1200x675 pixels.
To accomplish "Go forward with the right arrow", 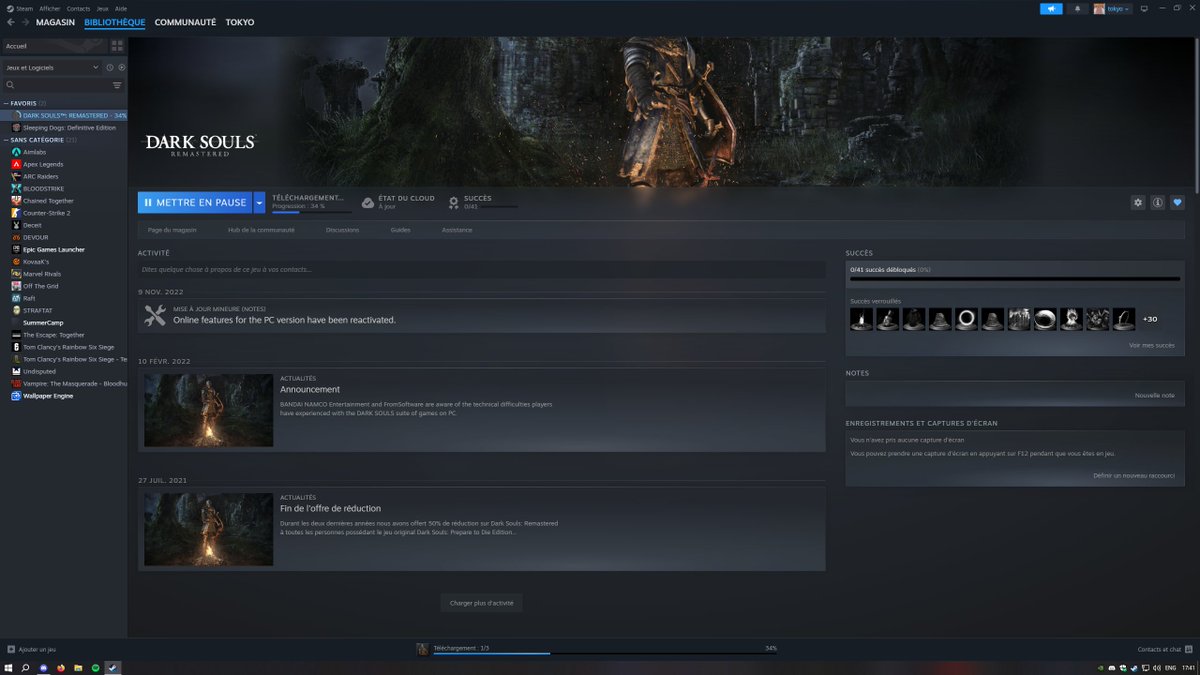I will [24, 22].
